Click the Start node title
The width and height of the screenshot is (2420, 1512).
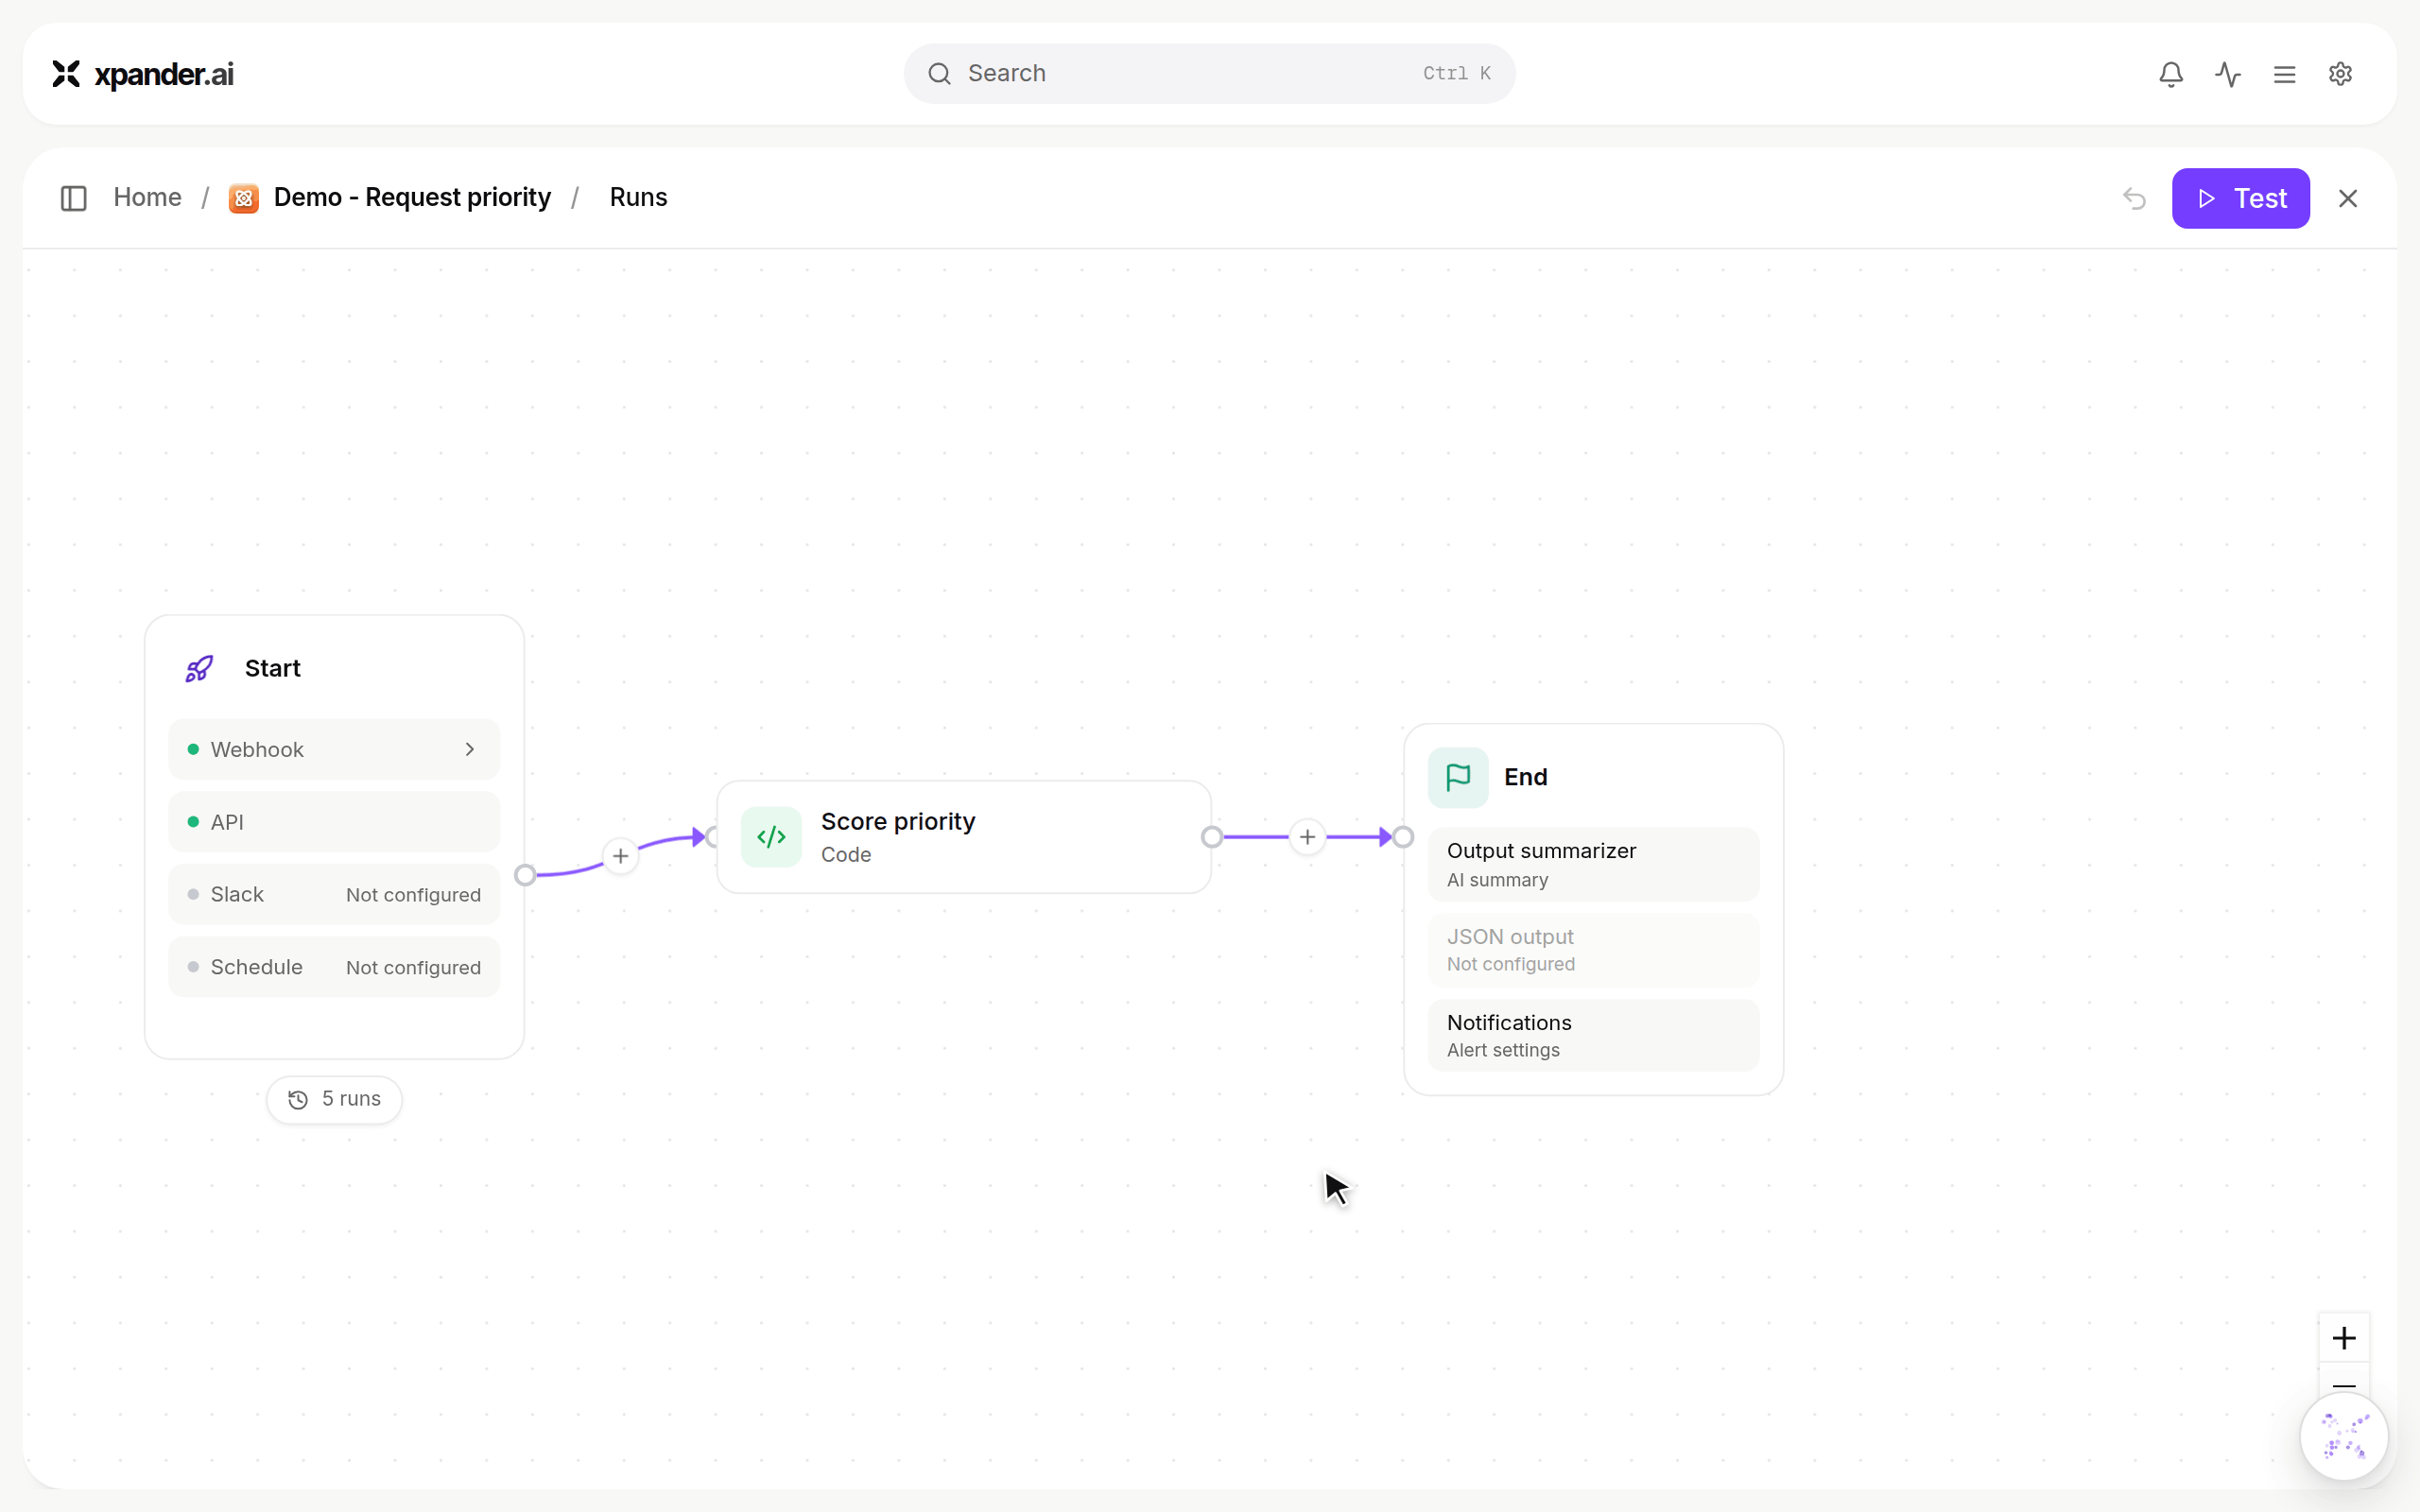point(272,668)
